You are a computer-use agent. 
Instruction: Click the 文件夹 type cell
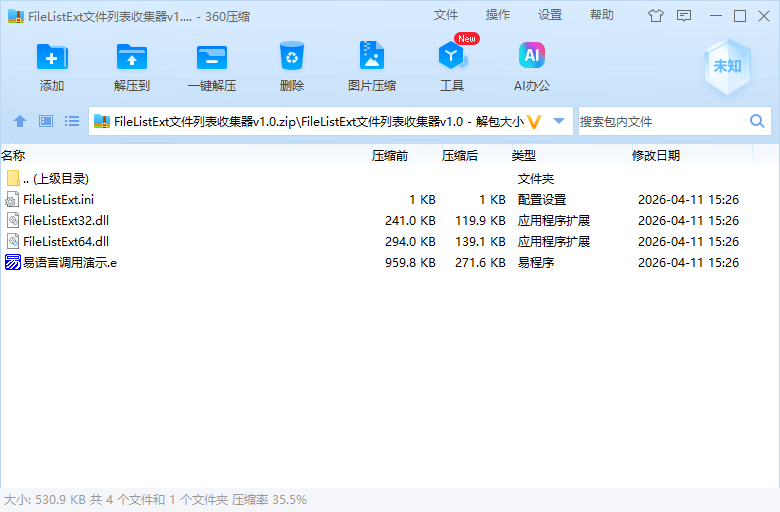(536, 179)
